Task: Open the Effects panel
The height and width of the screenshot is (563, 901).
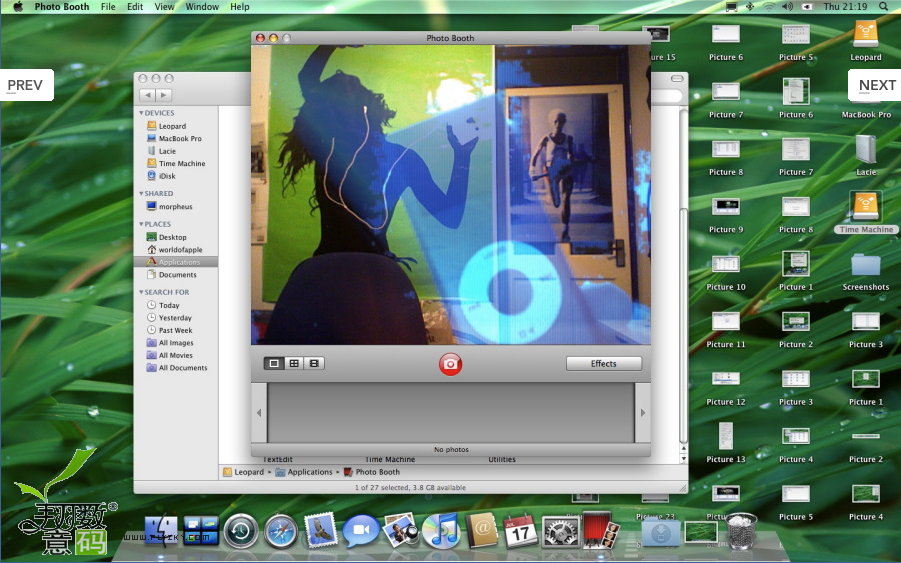Action: tap(604, 364)
